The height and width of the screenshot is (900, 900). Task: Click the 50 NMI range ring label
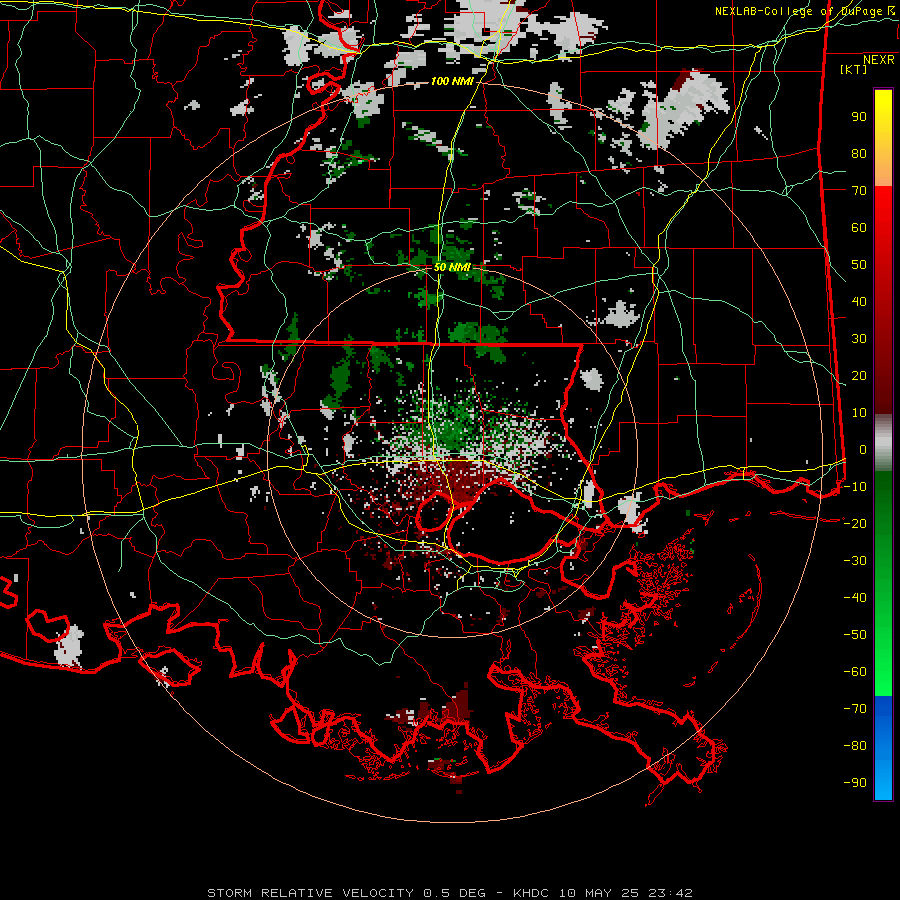point(452,267)
